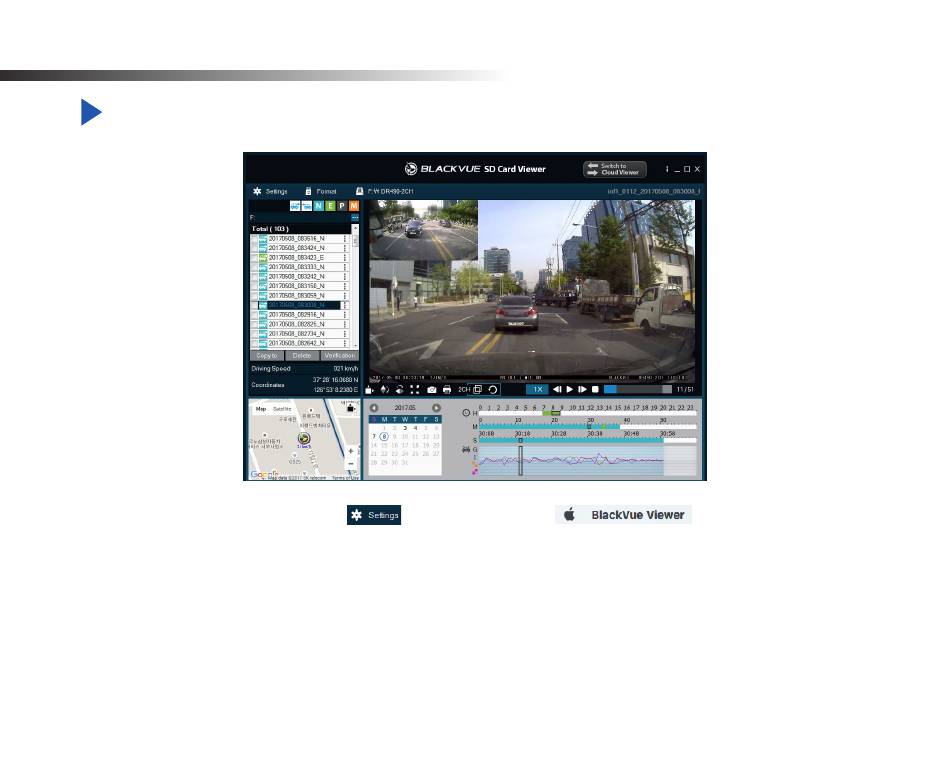The height and width of the screenshot is (760, 950).
Task: Click the horizontal rotate video icon
Action: (x=399, y=390)
